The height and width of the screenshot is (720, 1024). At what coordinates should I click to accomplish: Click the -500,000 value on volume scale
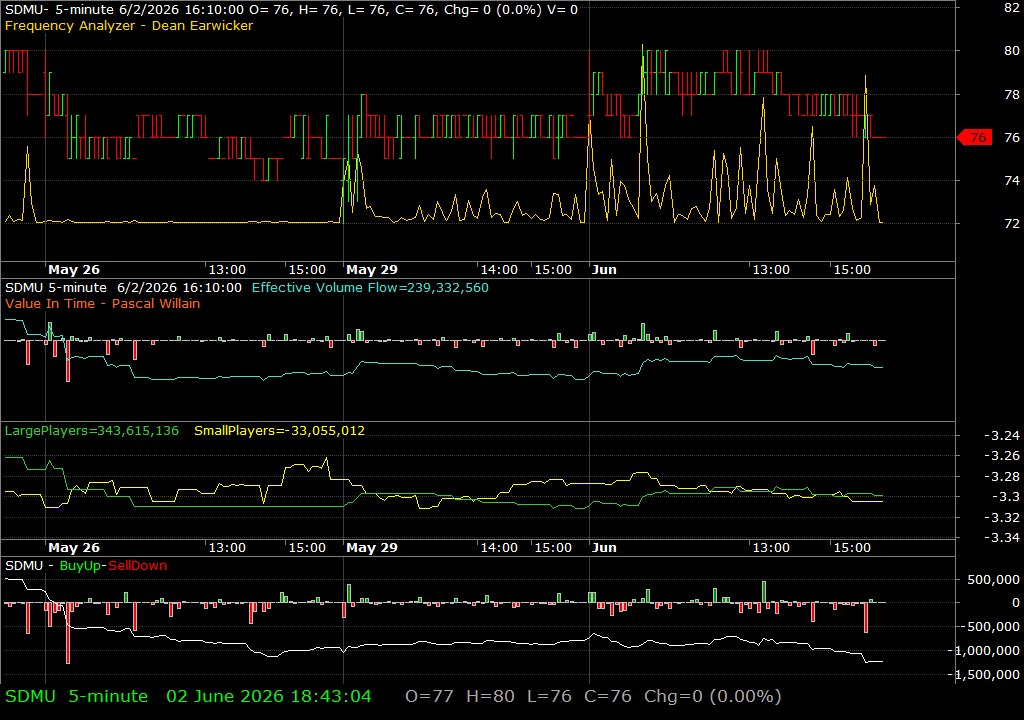[990, 627]
